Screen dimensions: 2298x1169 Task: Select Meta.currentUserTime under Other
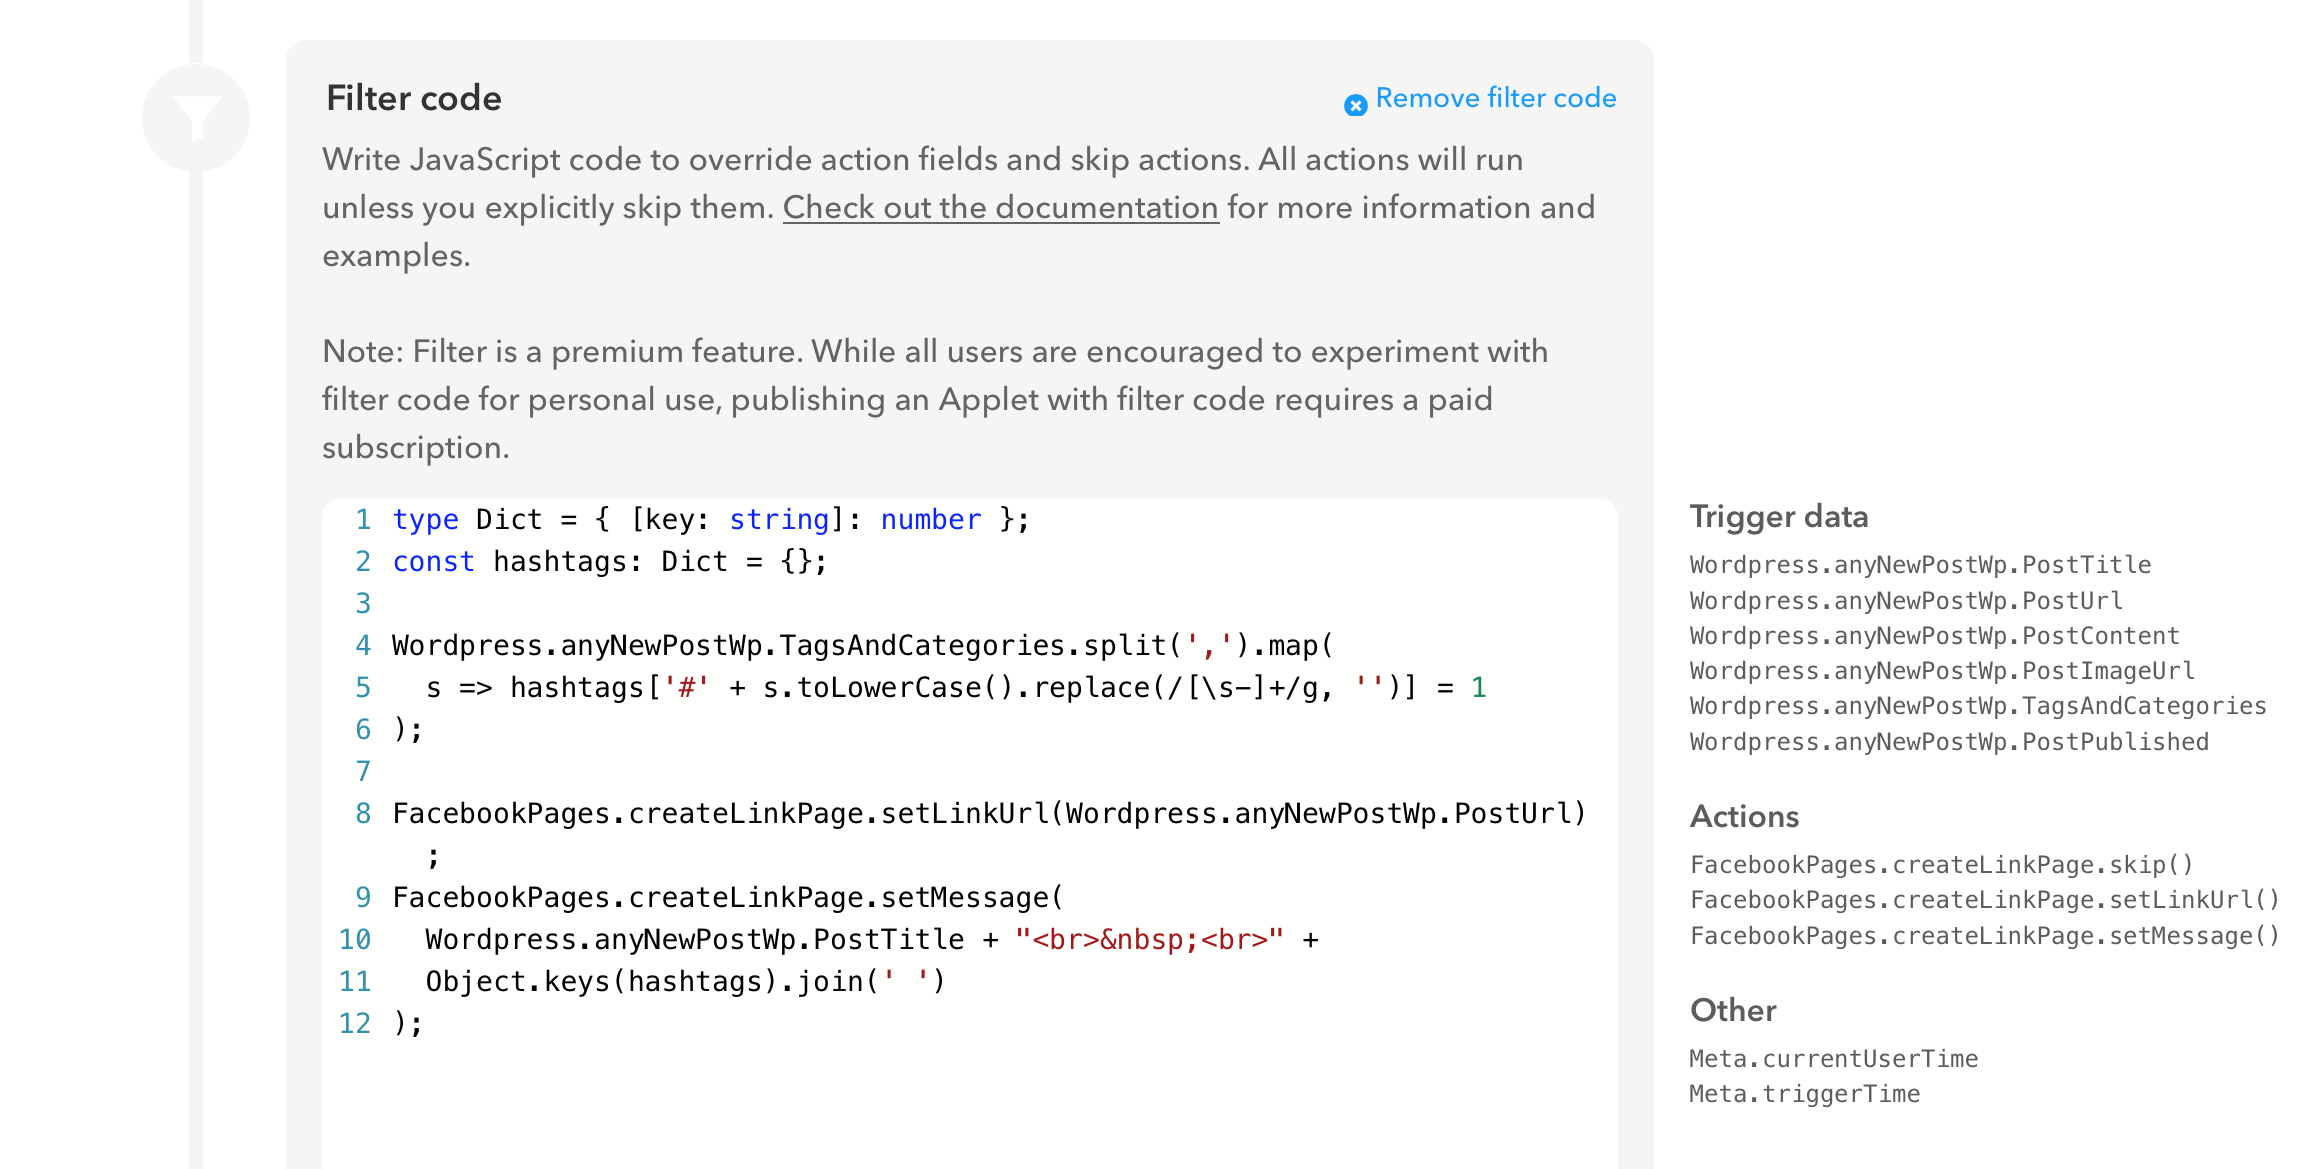tap(1833, 1058)
